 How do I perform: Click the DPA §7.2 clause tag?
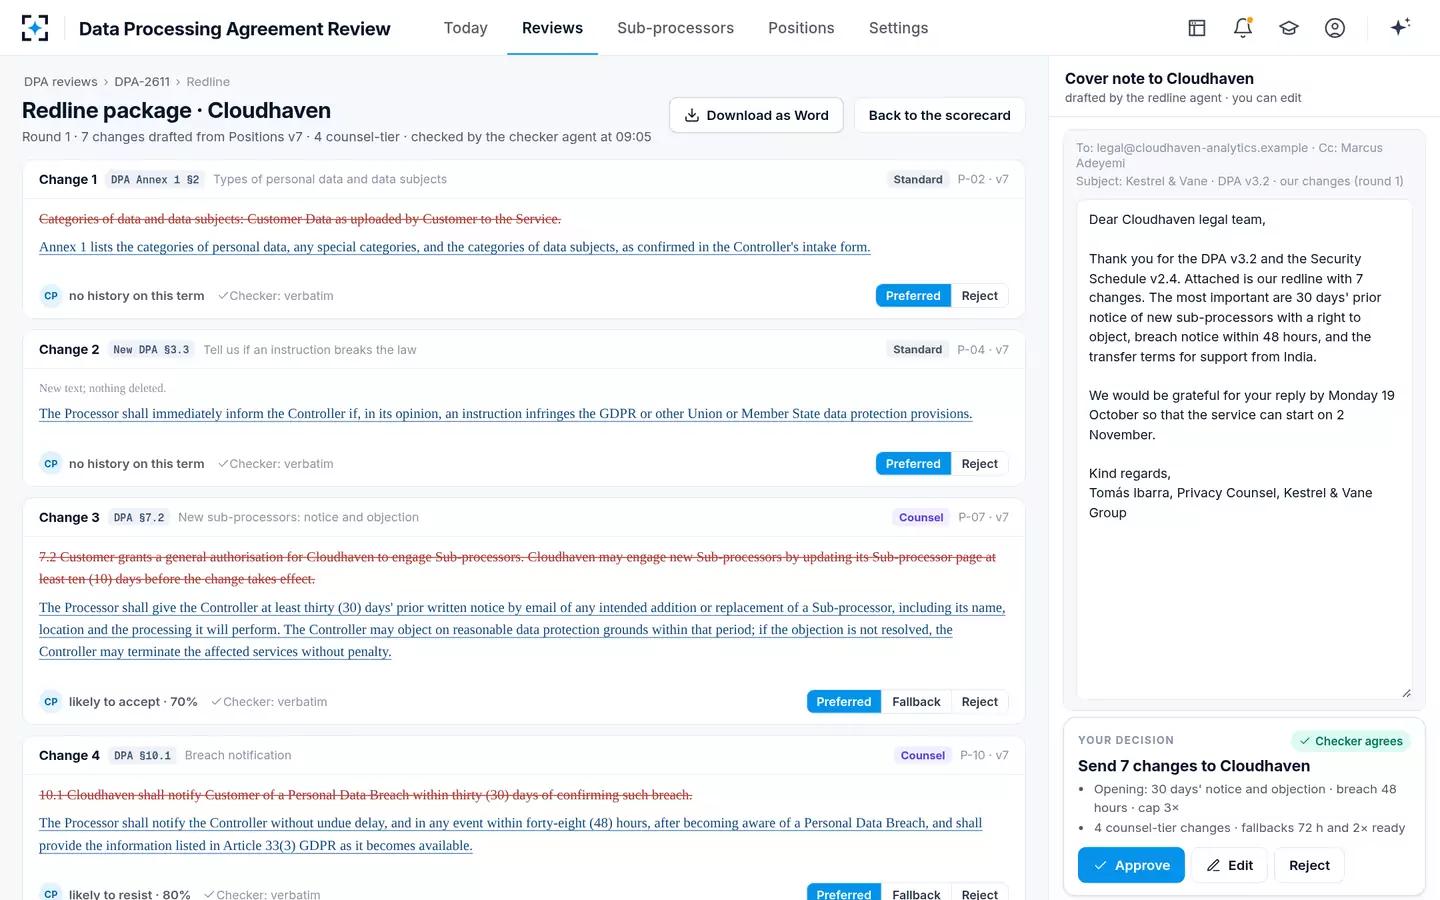[x=139, y=518]
